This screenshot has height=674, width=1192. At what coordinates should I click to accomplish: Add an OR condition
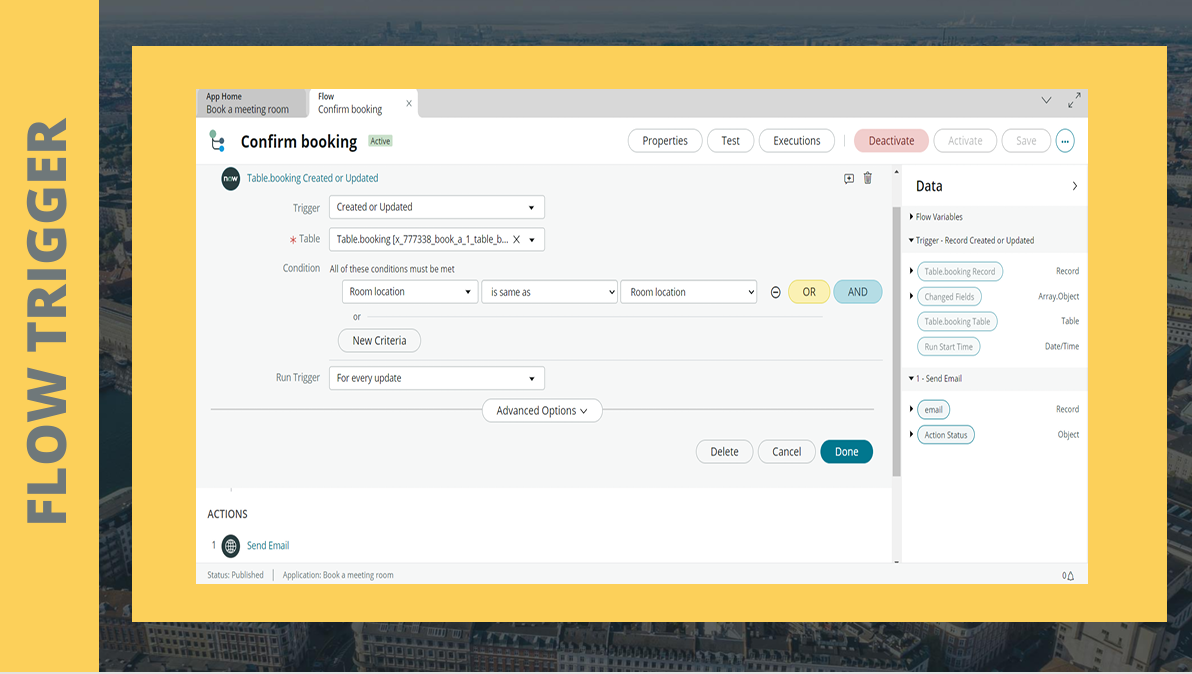click(809, 292)
